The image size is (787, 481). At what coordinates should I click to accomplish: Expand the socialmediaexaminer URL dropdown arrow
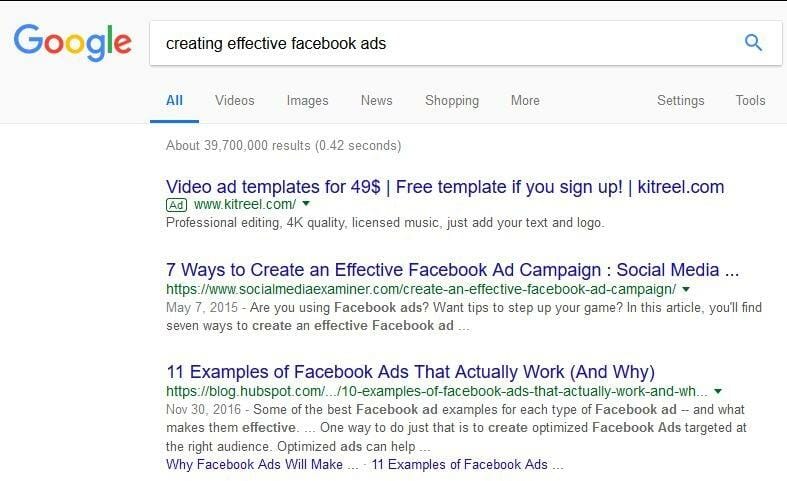pos(686,289)
